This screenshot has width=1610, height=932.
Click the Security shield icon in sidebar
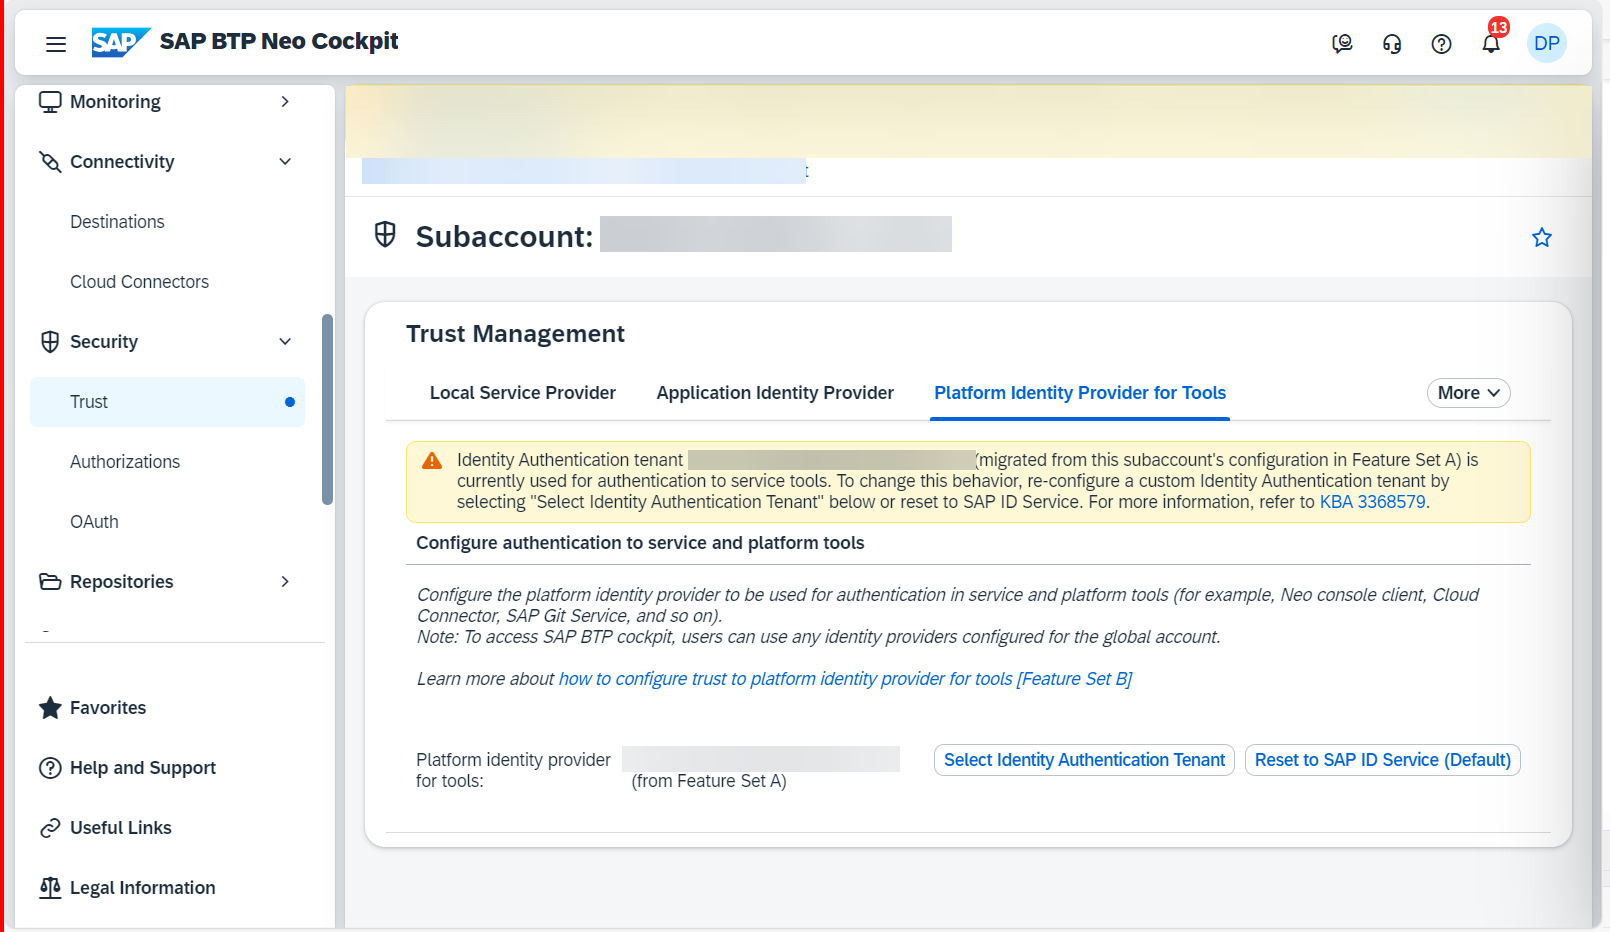point(50,342)
